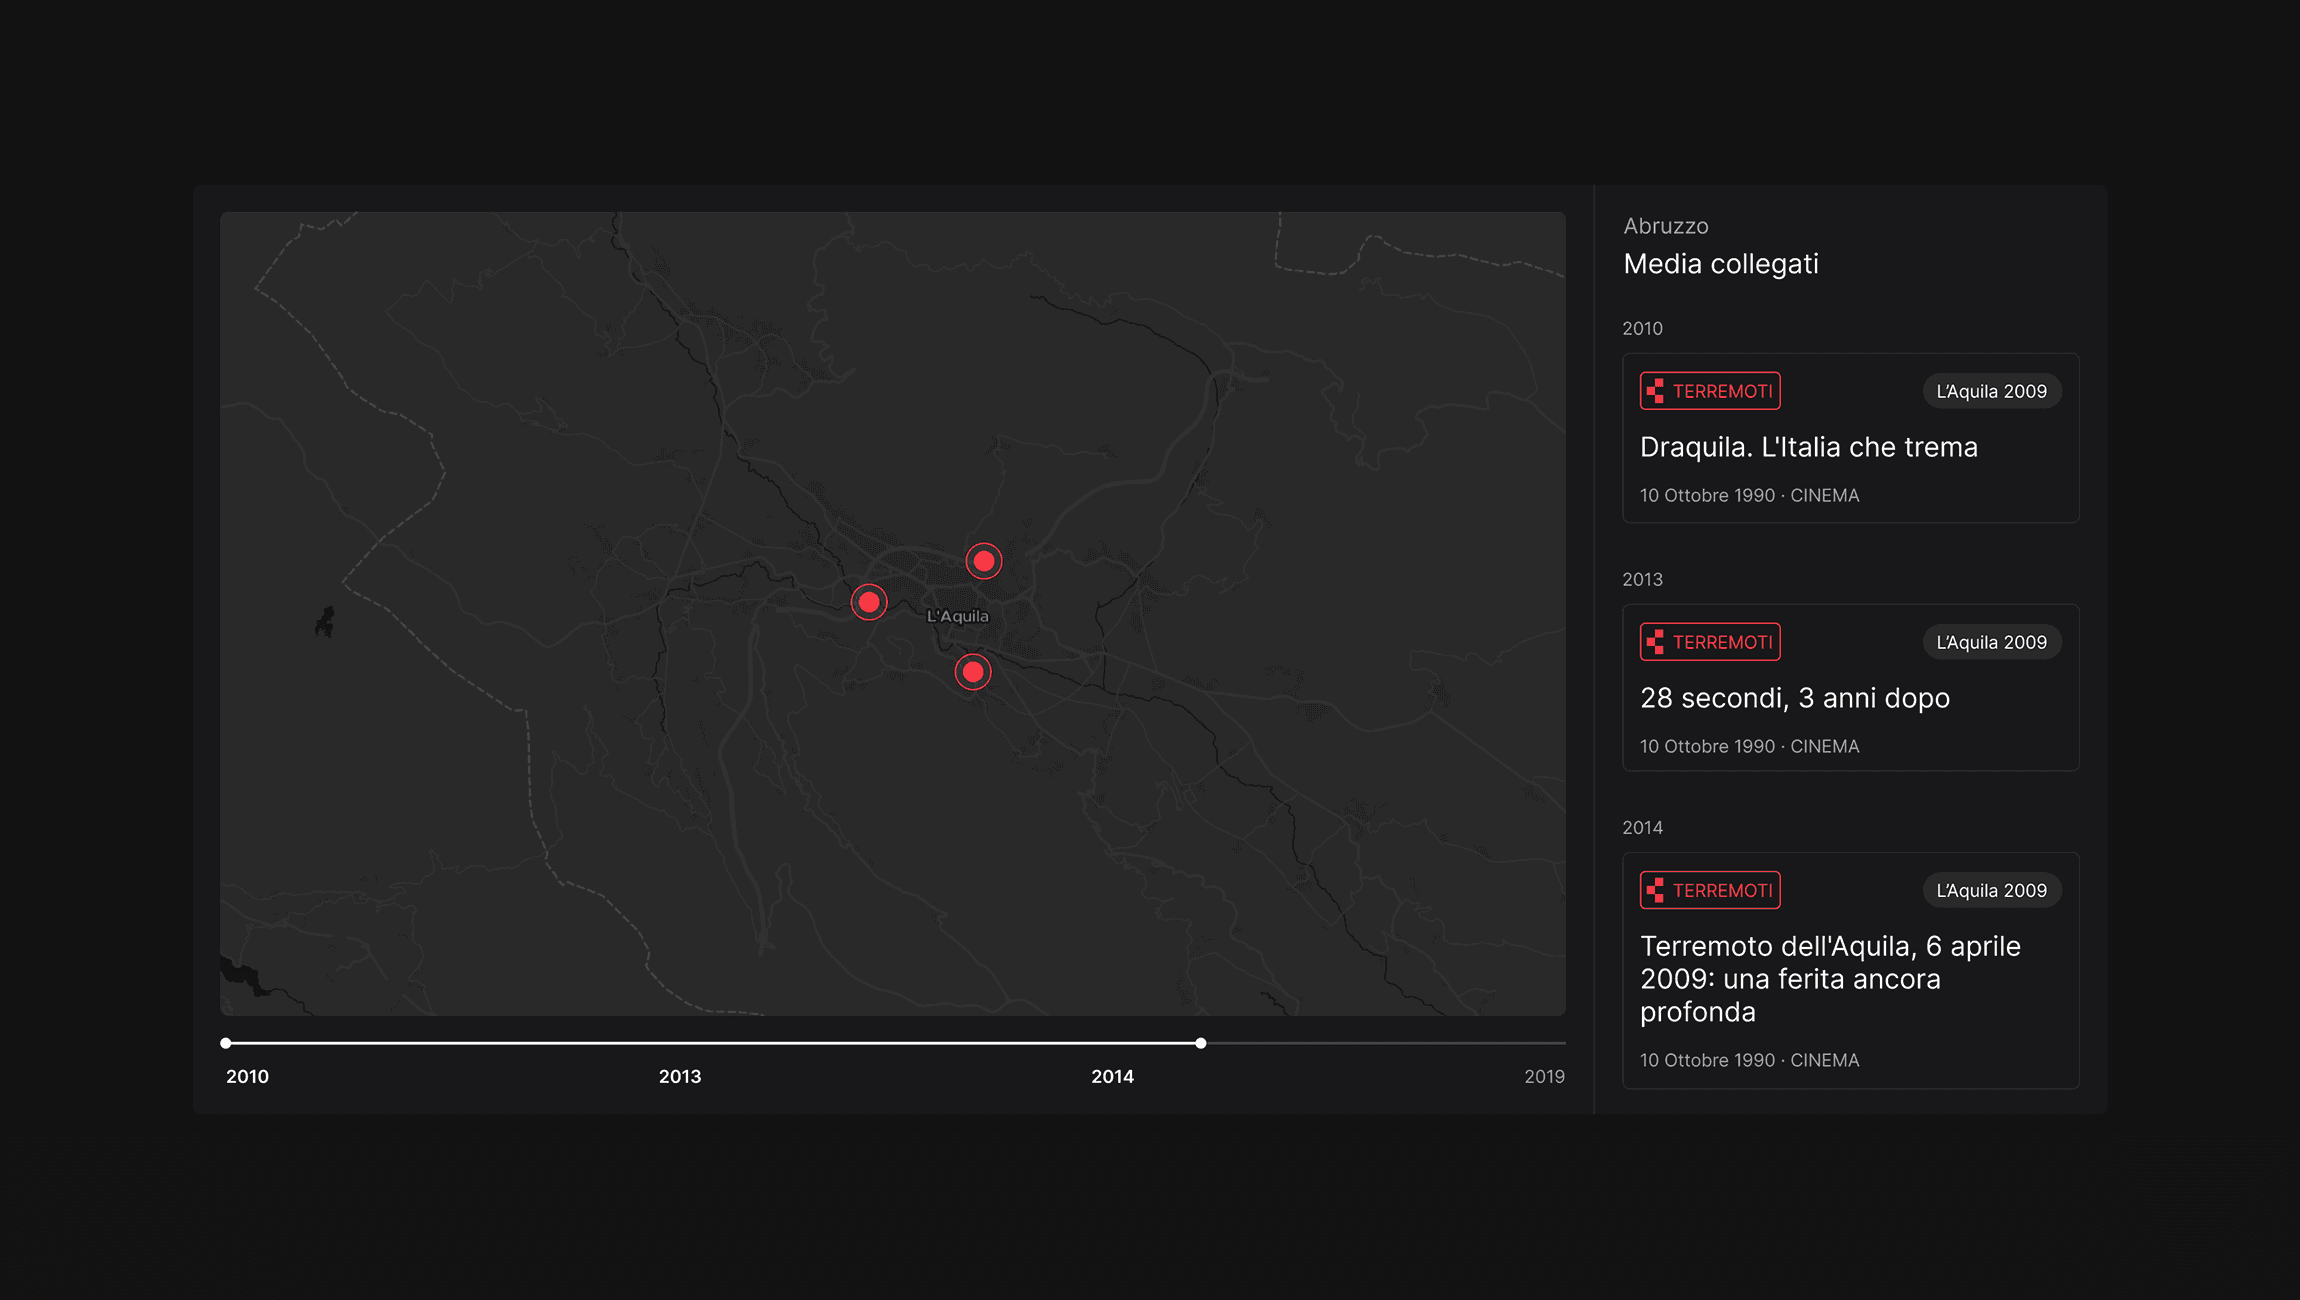Screen dimensions: 2300x1300
Task: Open 28 secondi, 3 anni dopo
Action: (1794, 698)
